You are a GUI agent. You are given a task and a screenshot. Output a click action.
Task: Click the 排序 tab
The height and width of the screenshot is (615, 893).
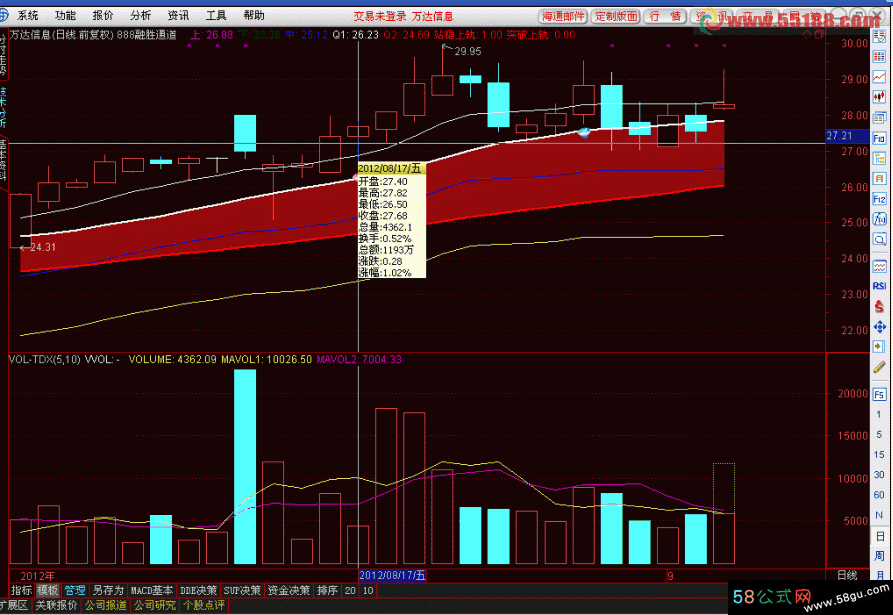327,591
